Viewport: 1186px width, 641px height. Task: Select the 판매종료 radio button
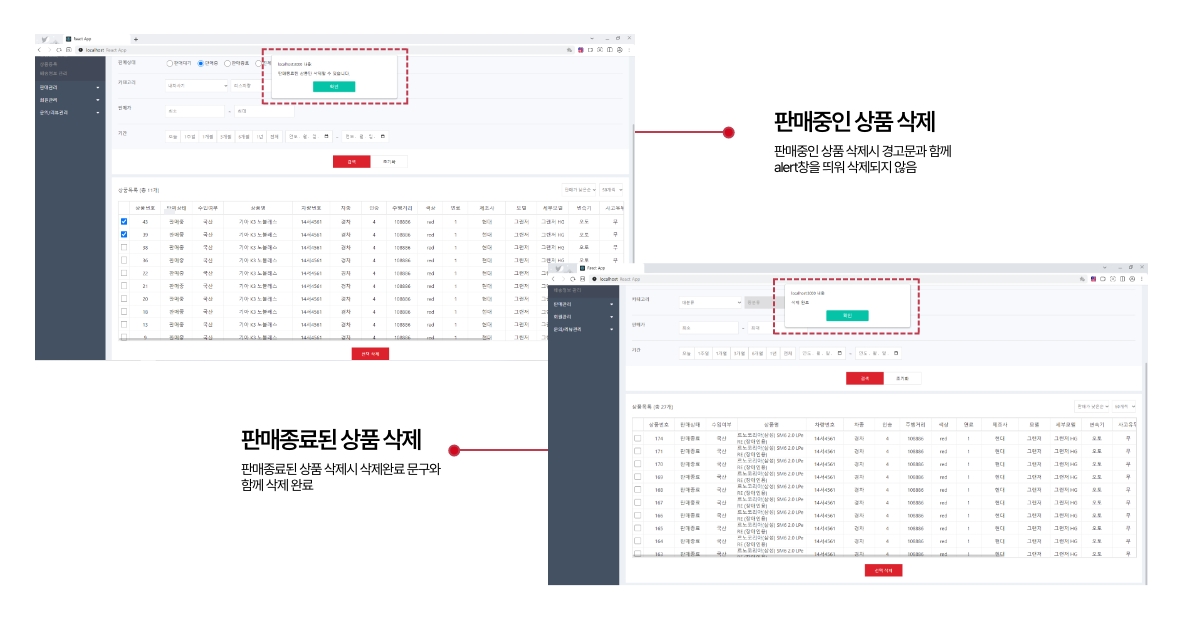[227, 64]
